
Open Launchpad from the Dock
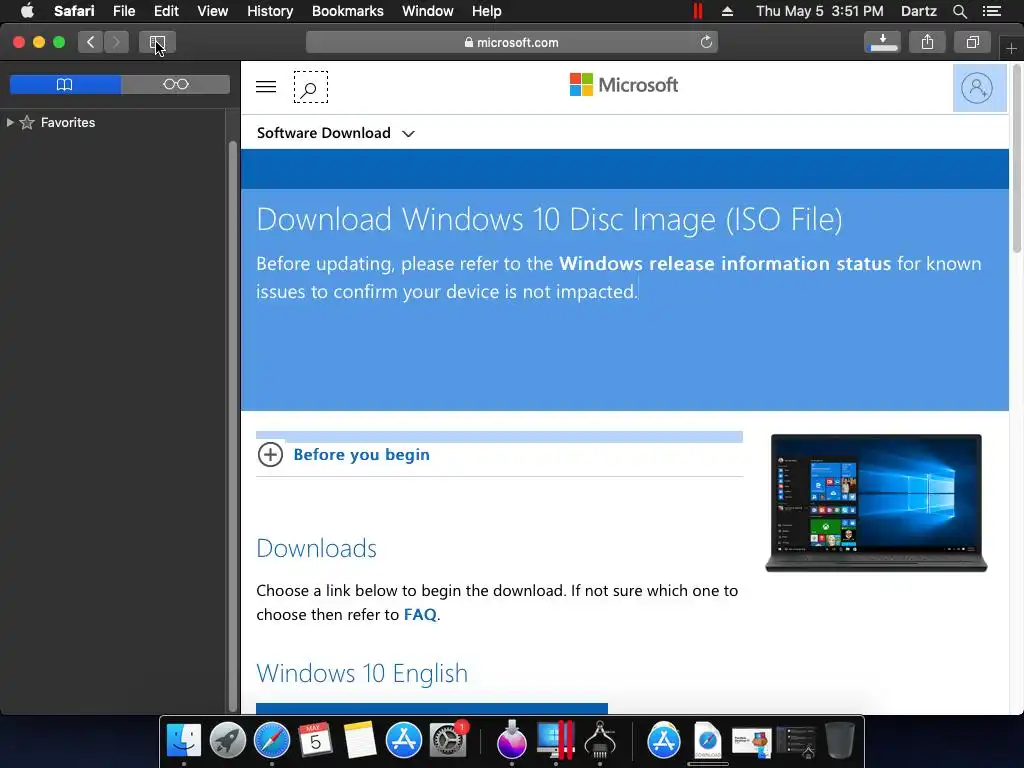(x=227, y=741)
